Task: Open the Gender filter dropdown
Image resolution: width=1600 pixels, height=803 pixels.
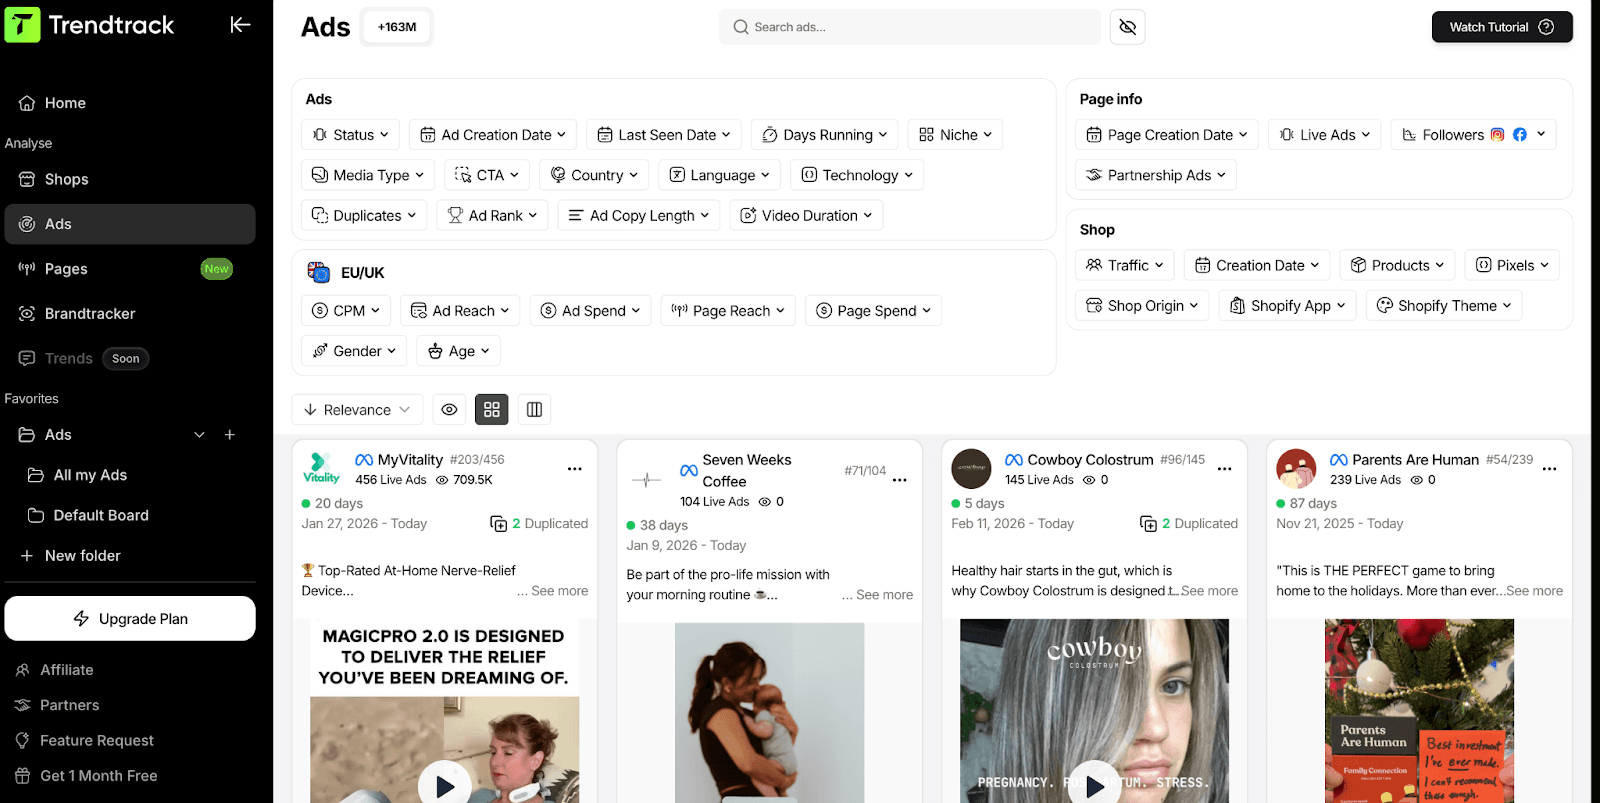Action: (x=354, y=351)
